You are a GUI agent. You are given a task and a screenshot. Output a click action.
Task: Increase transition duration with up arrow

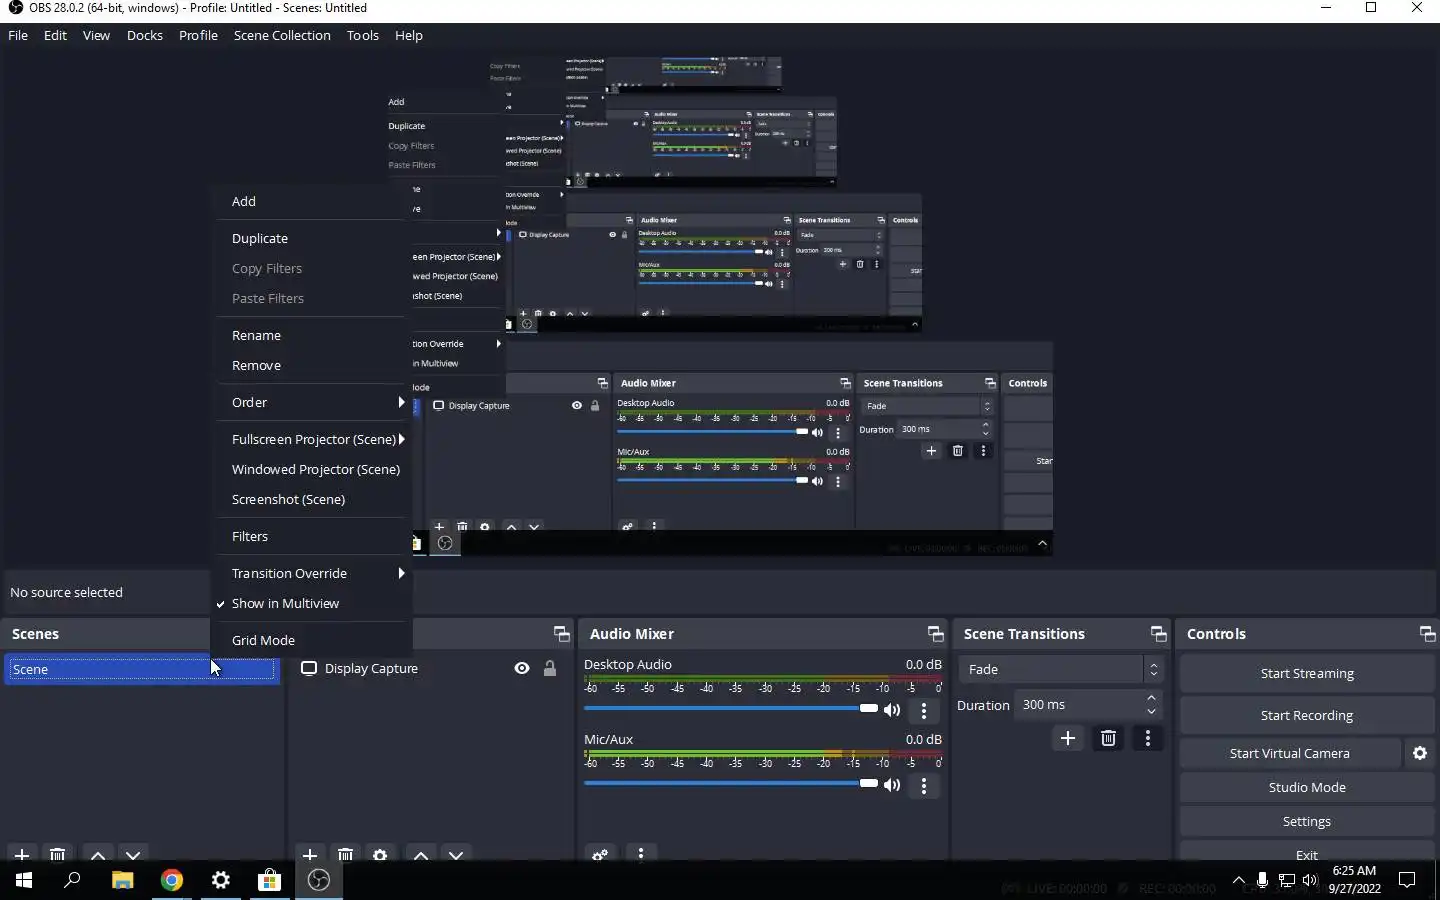pyautogui.click(x=1151, y=698)
